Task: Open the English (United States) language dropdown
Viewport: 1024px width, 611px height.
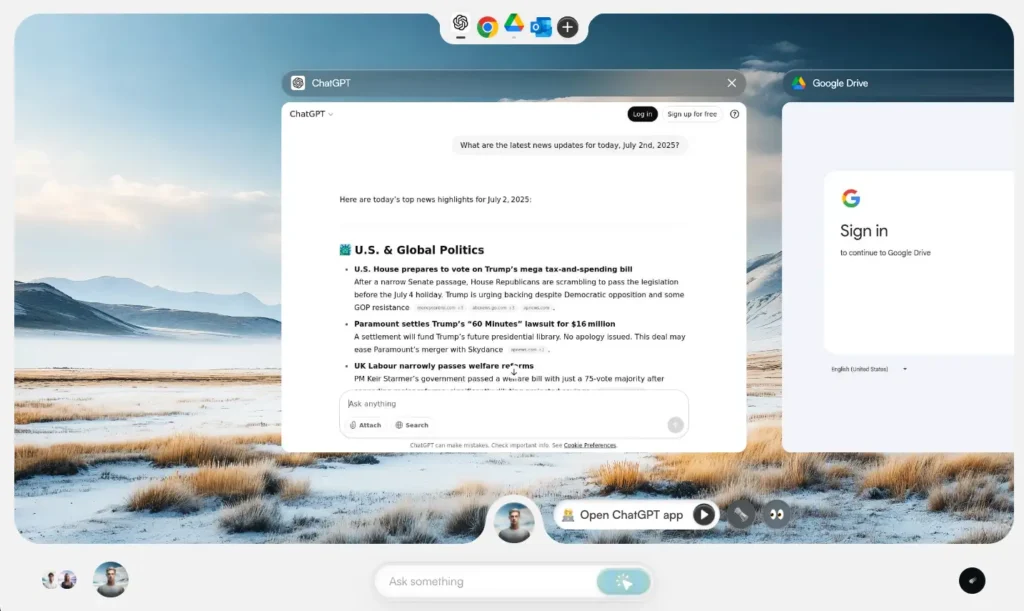Action: click(869, 369)
